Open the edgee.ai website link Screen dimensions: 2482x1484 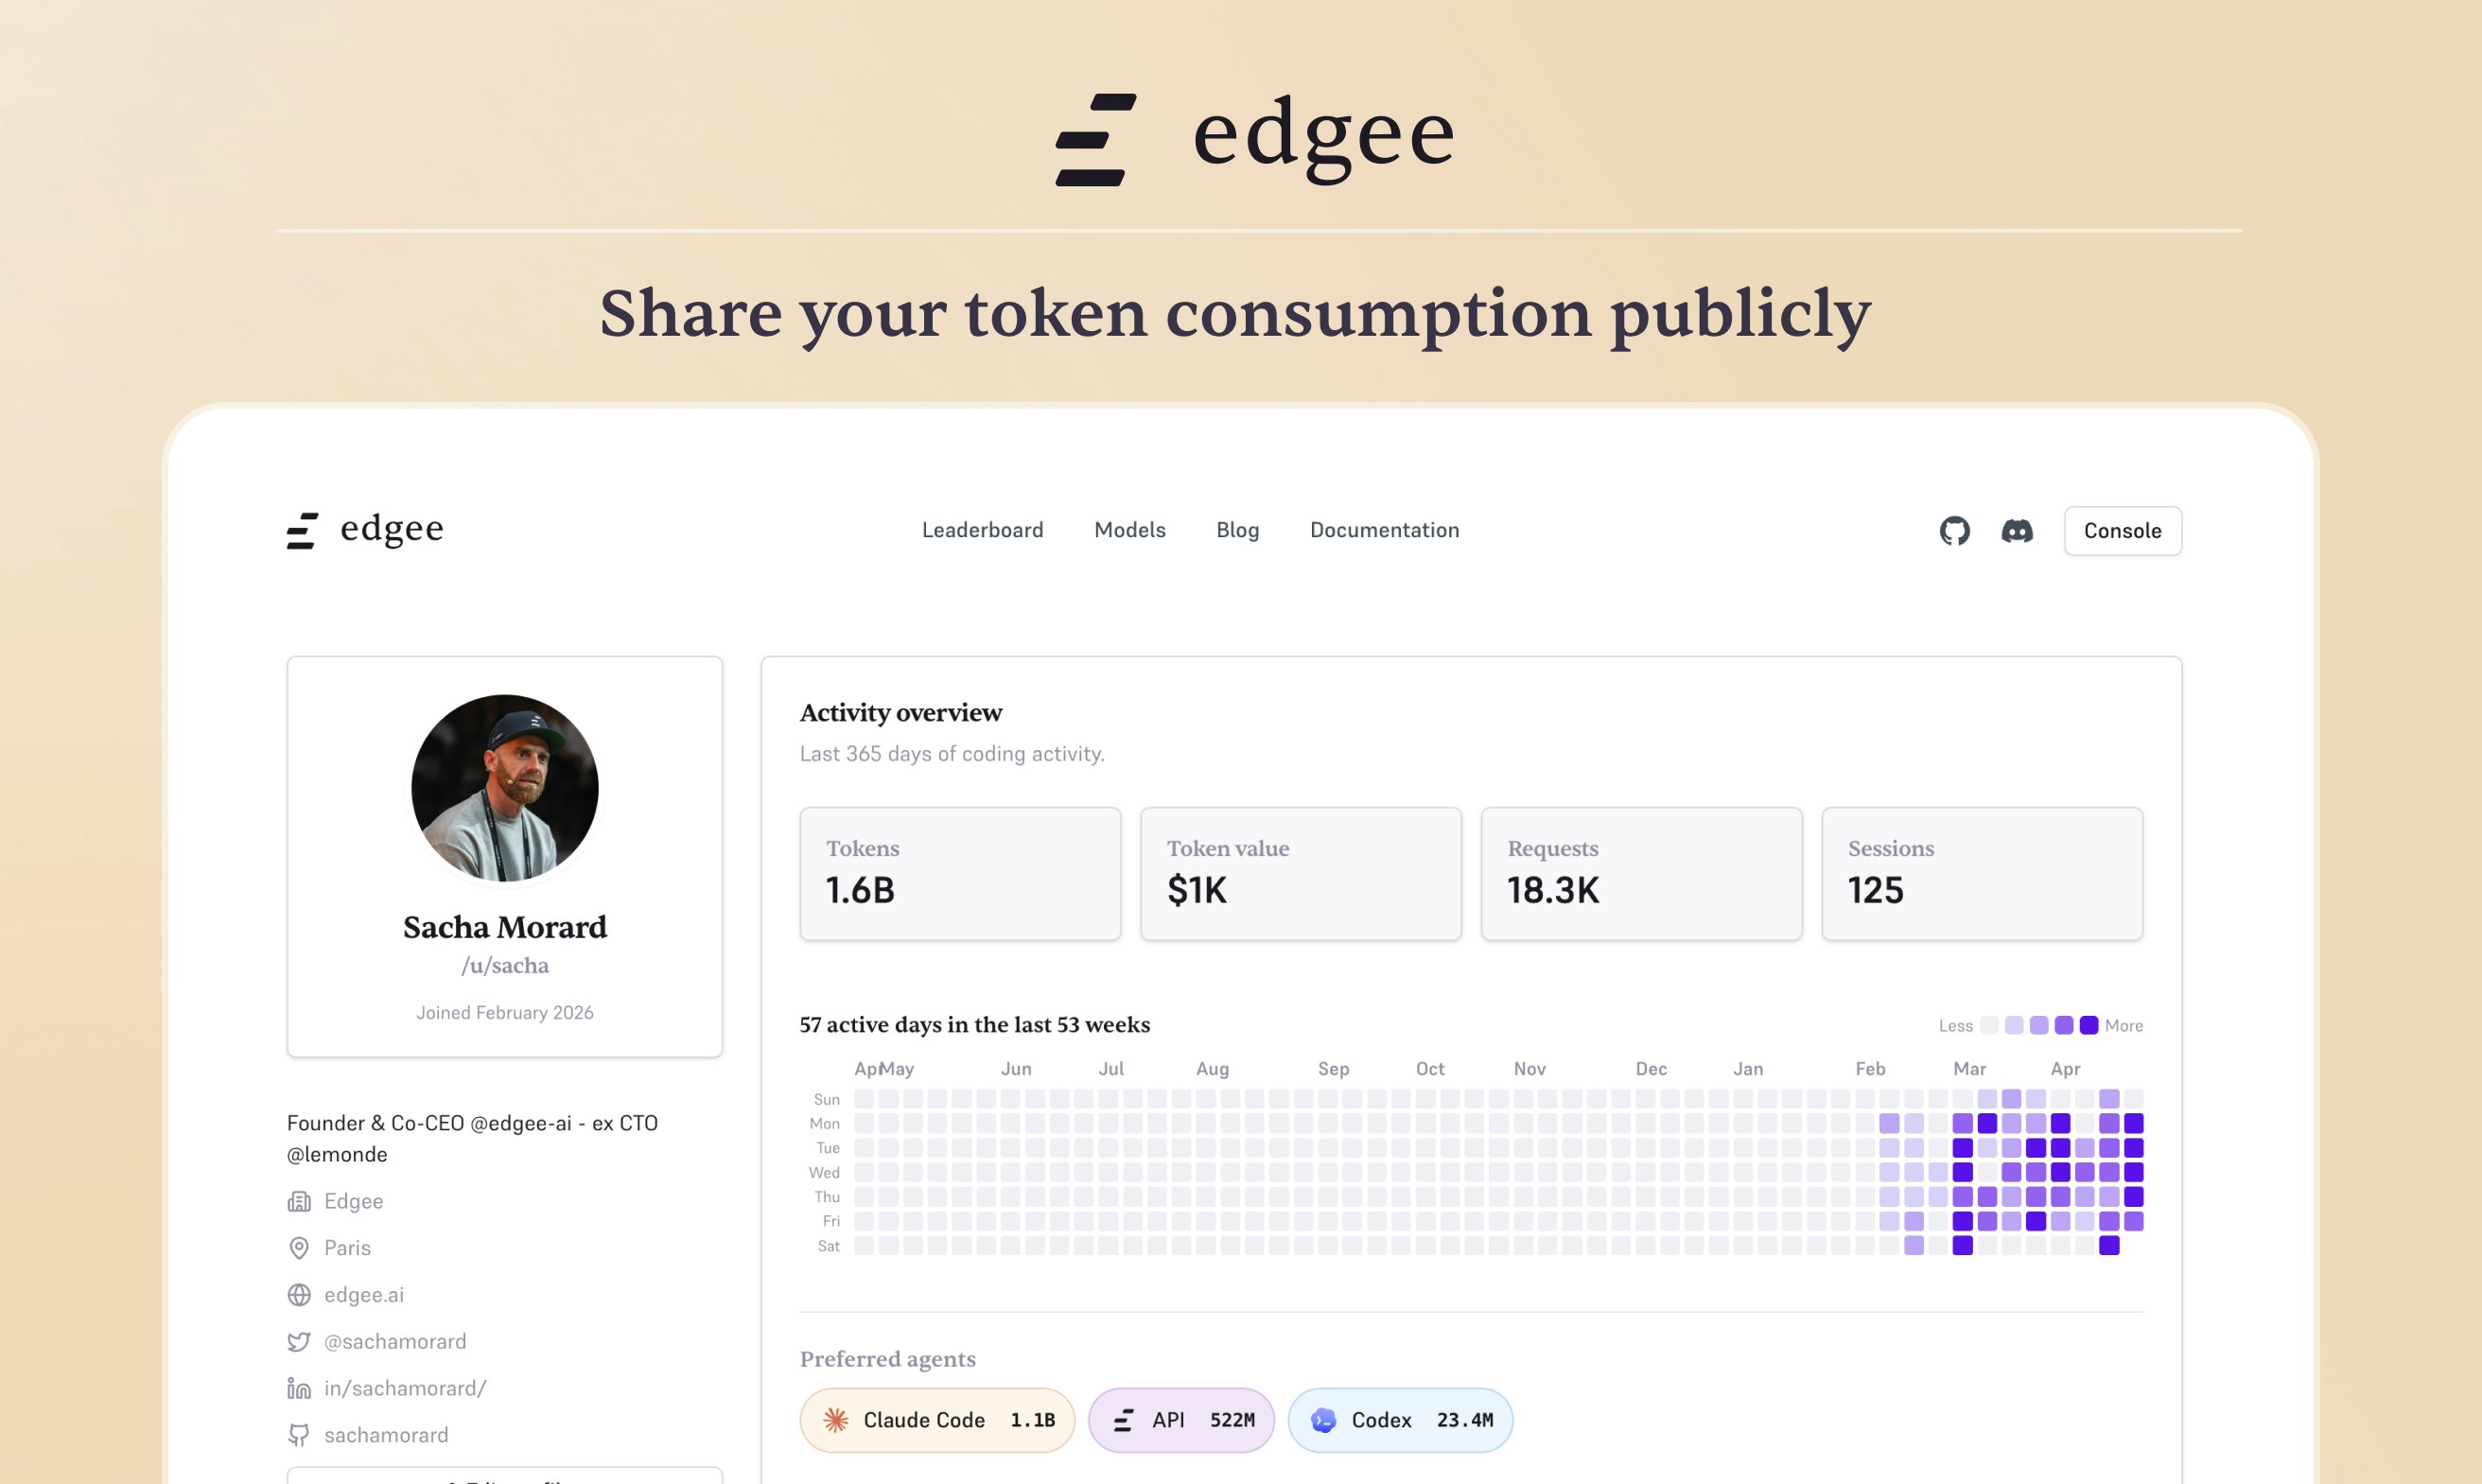(x=364, y=1294)
